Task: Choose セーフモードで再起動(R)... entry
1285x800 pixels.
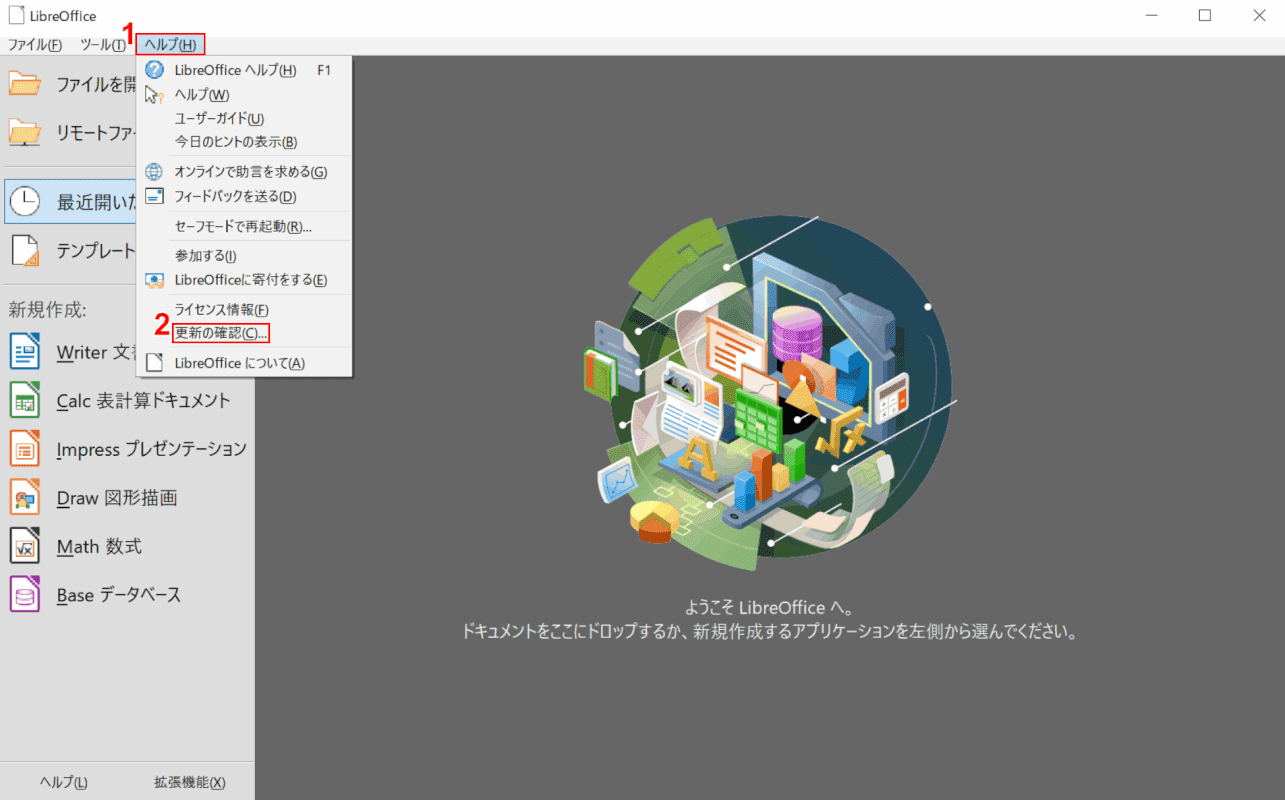Action: click(x=245, y=226)
